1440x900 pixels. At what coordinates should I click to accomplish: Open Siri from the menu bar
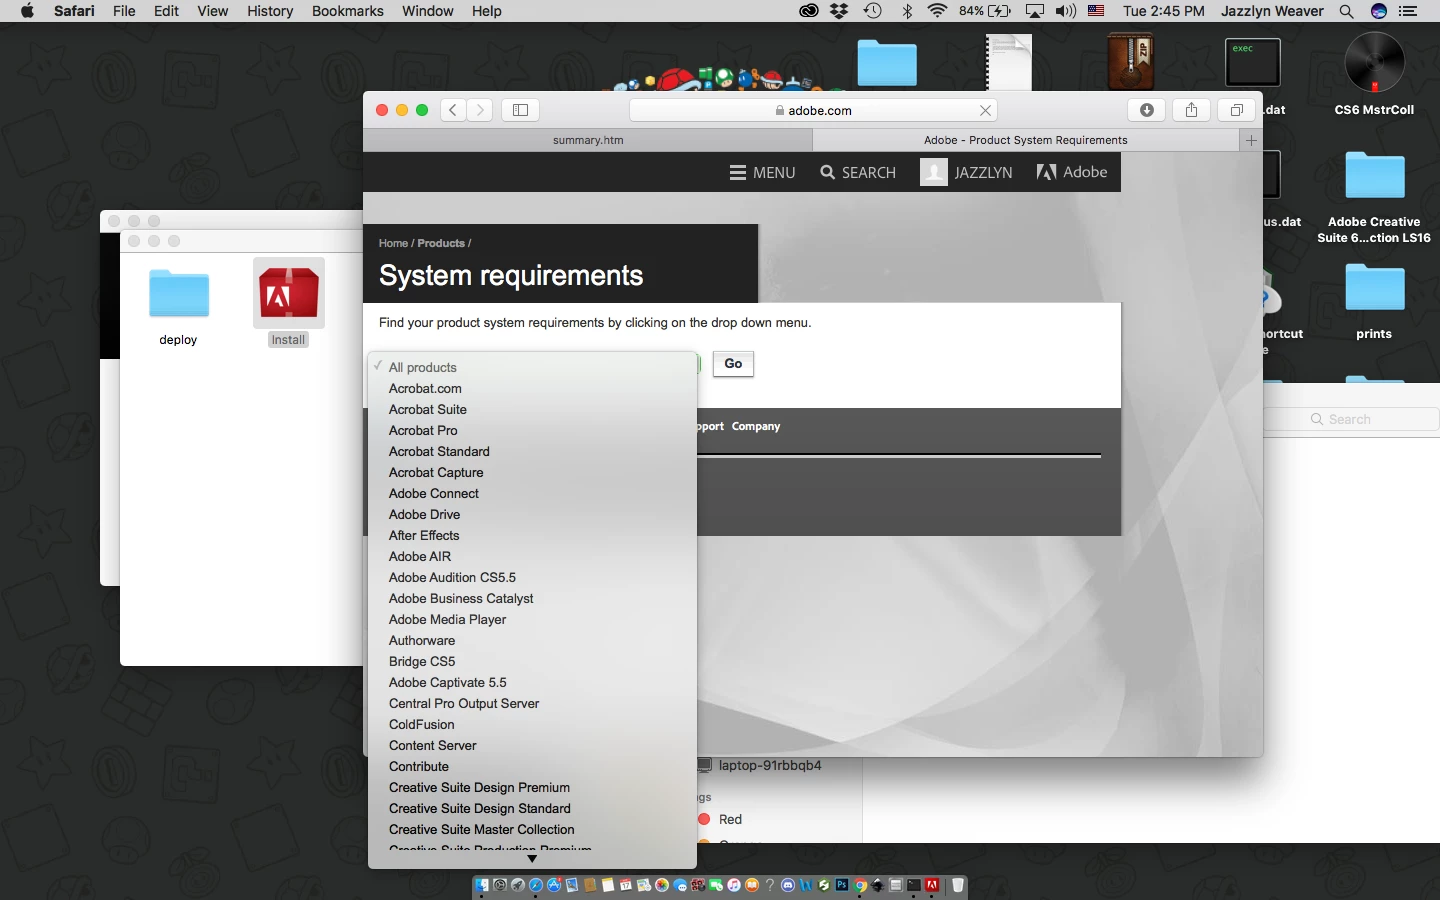[1379, 11]
